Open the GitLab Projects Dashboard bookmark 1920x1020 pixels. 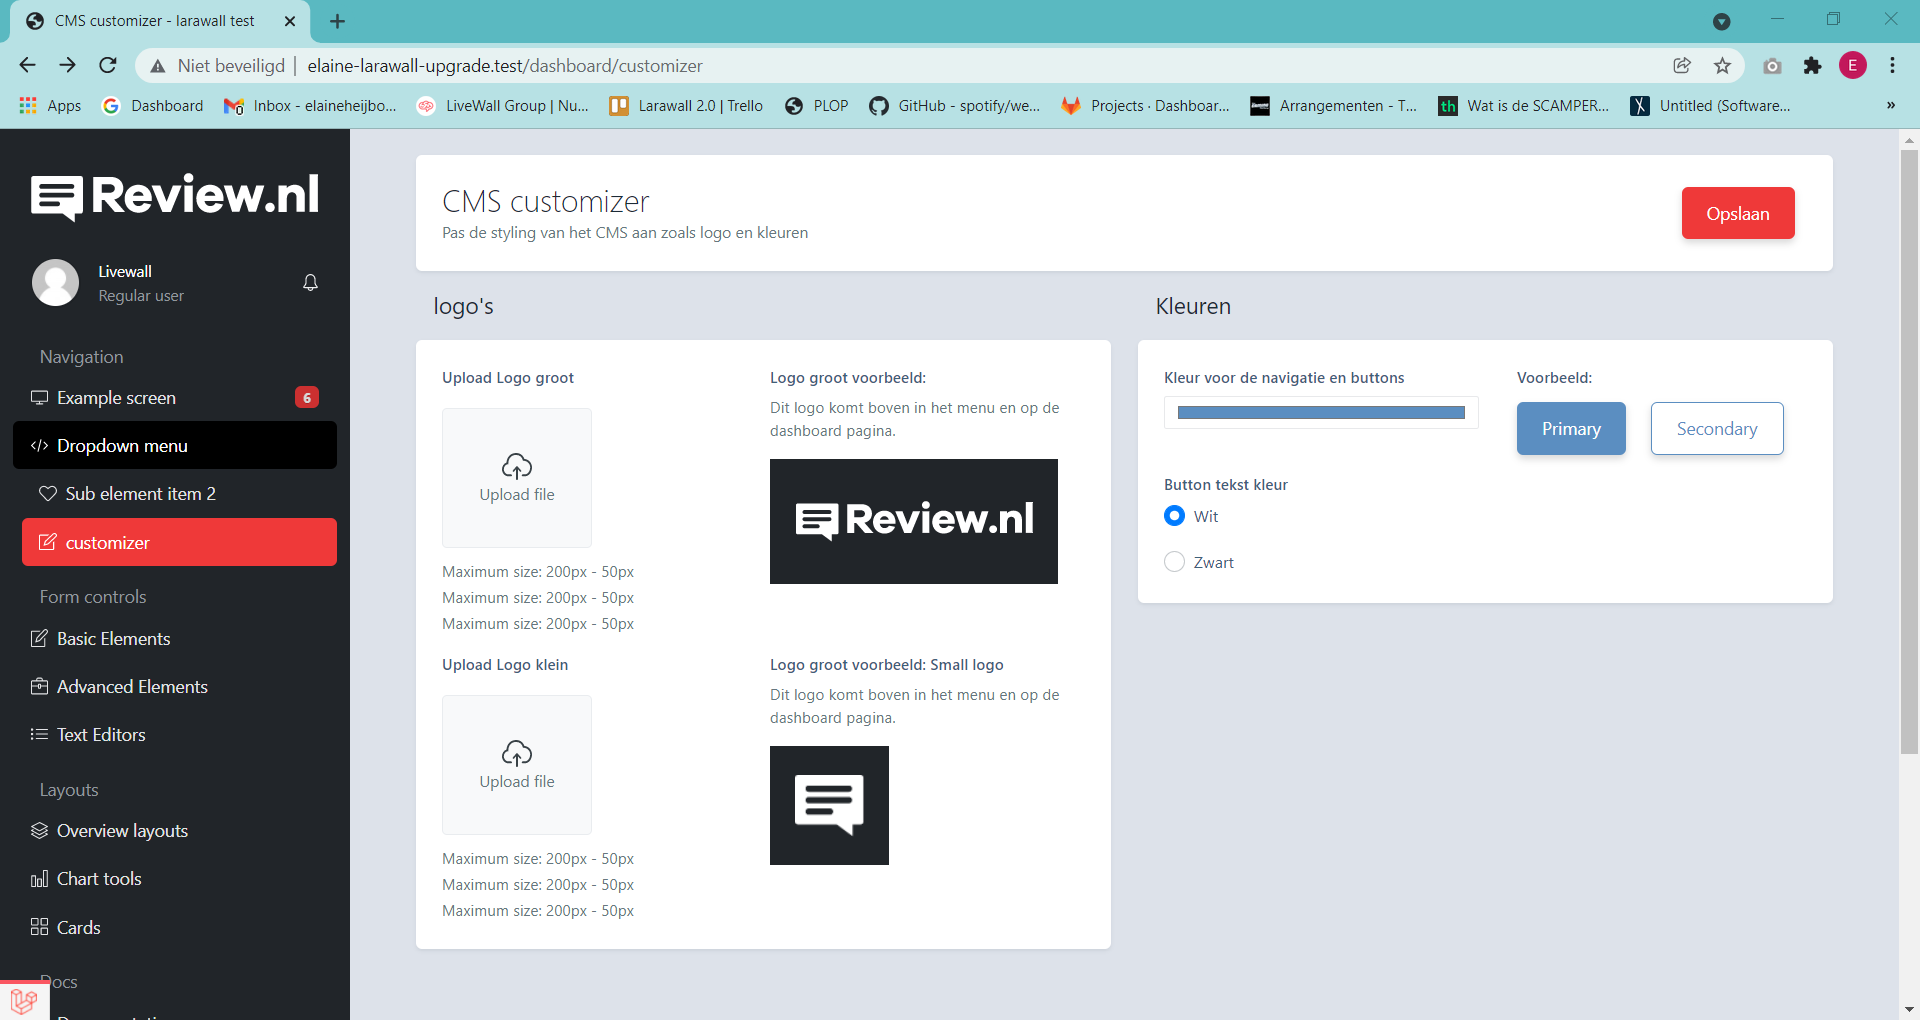pos(1146,105)
